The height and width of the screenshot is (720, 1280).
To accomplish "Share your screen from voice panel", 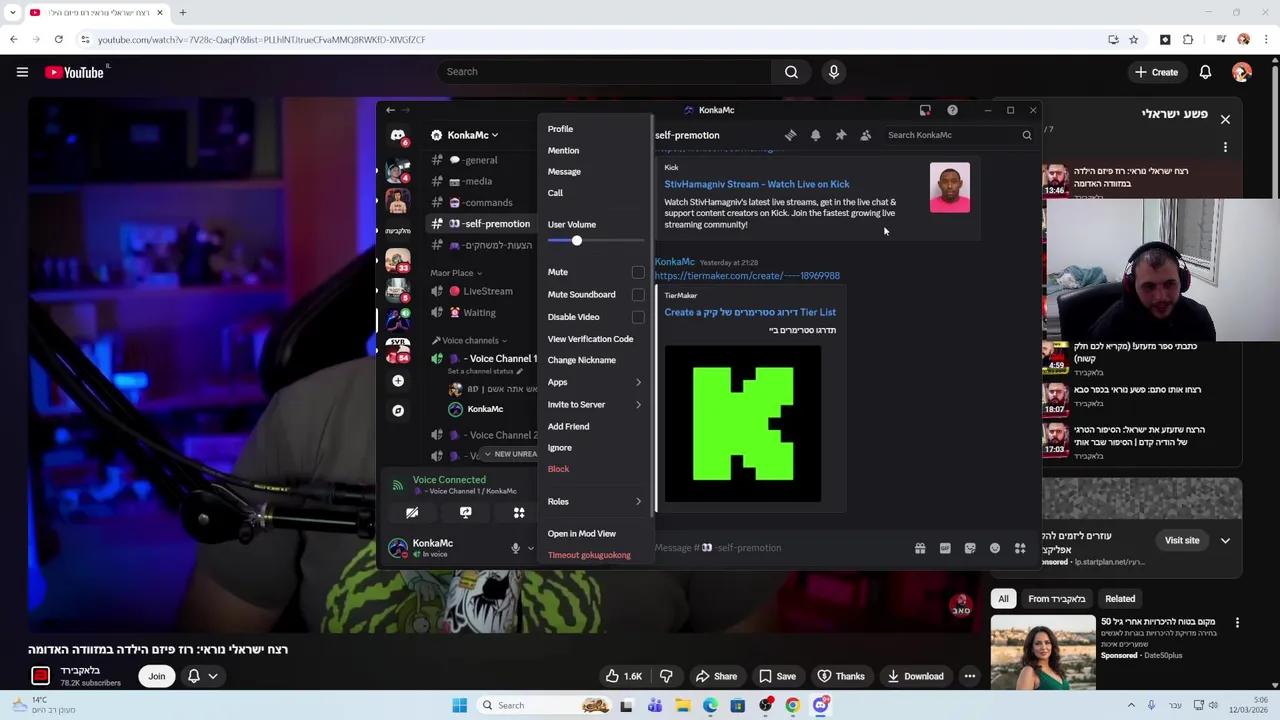I will [465, 512].
